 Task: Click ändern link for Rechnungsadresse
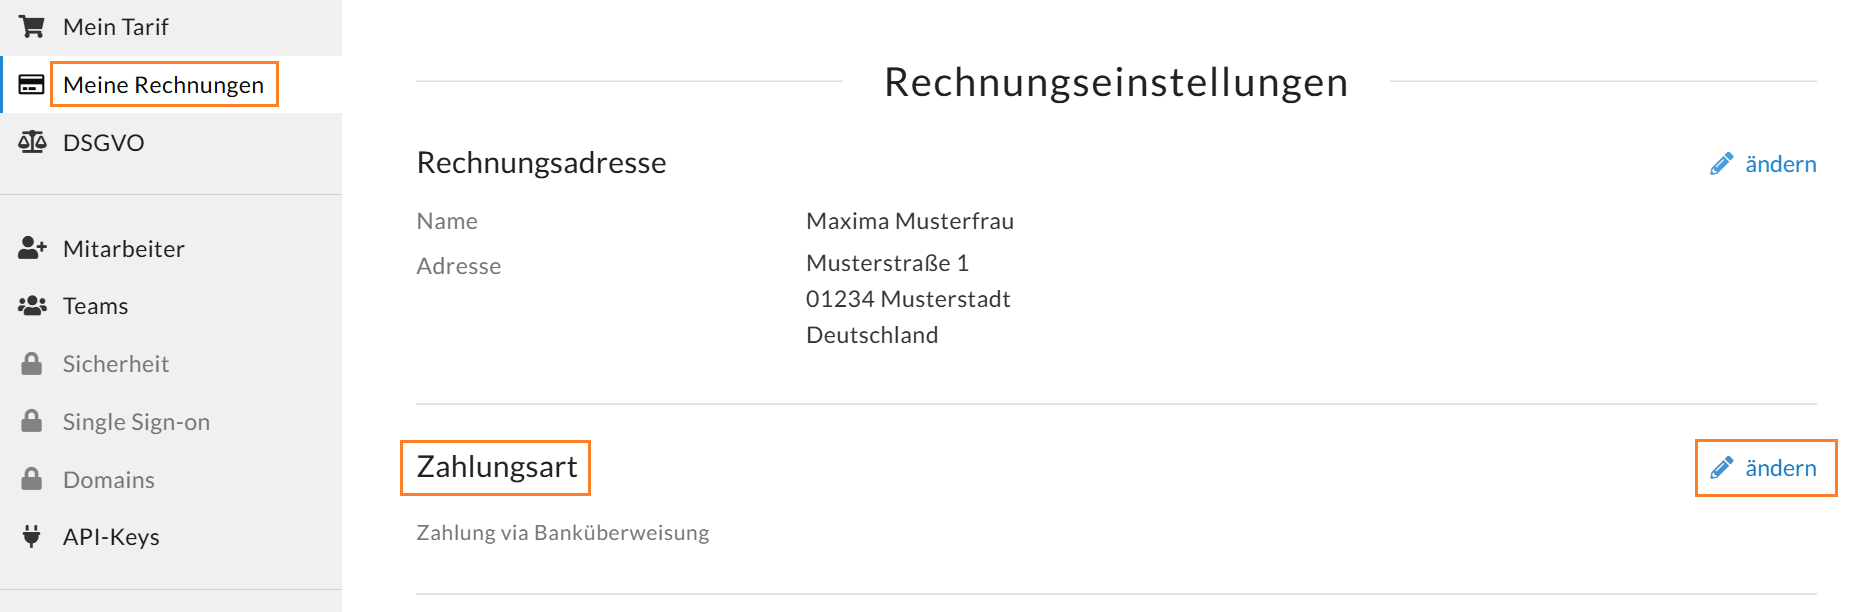(x=1780, y=164)
